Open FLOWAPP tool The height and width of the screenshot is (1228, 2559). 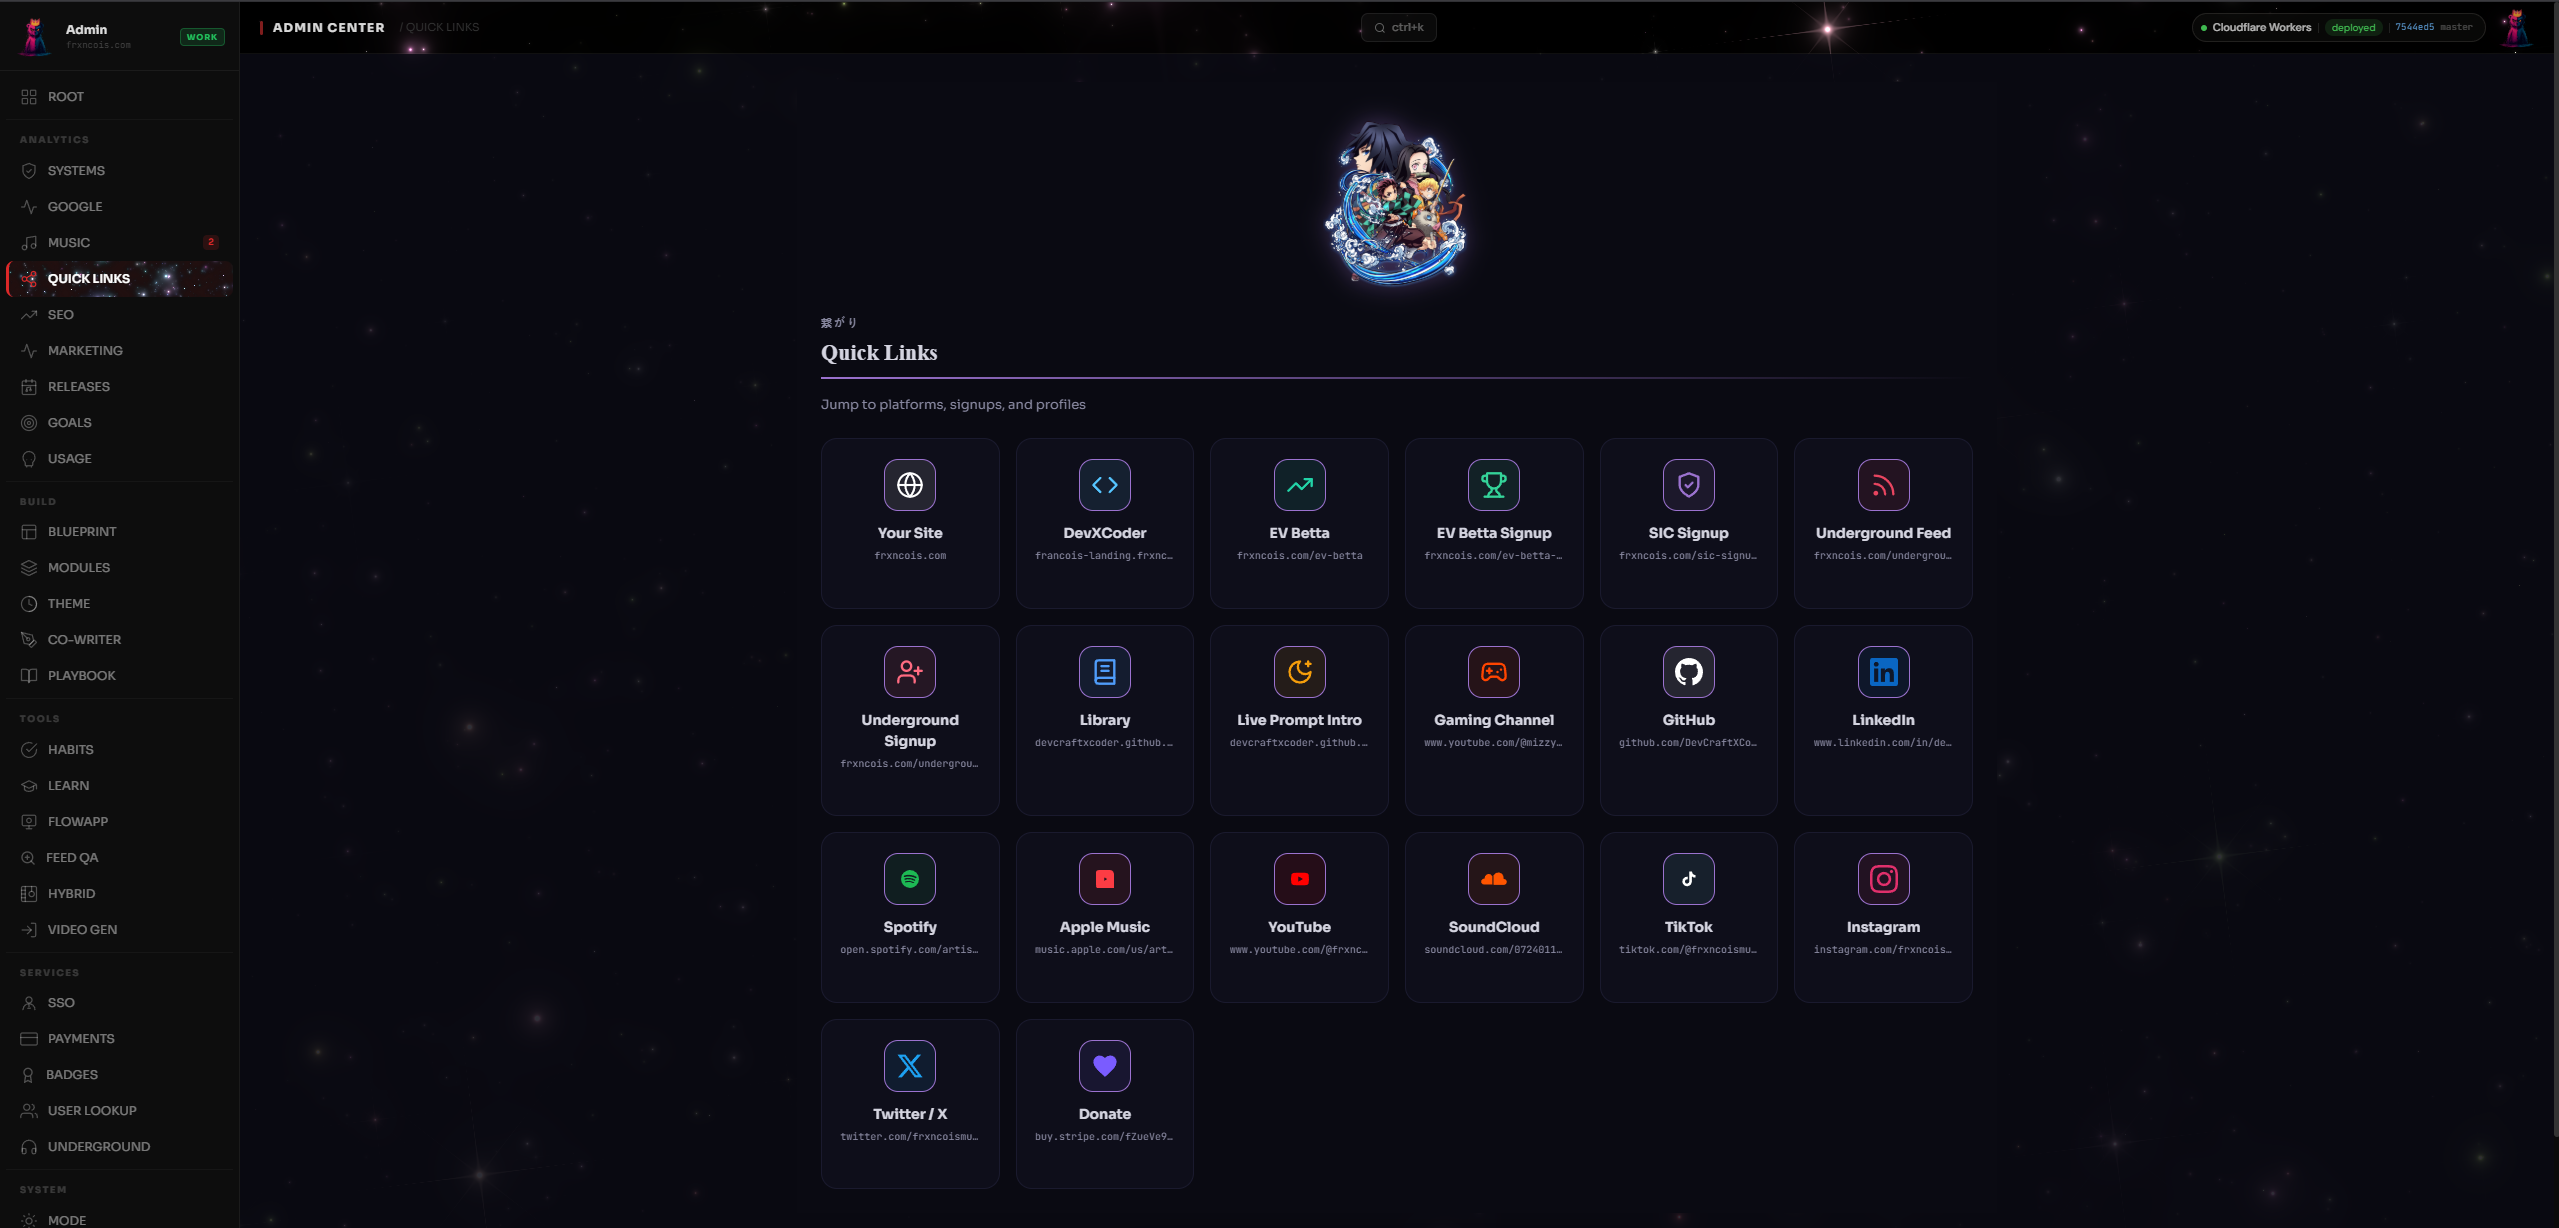[120, 822]
